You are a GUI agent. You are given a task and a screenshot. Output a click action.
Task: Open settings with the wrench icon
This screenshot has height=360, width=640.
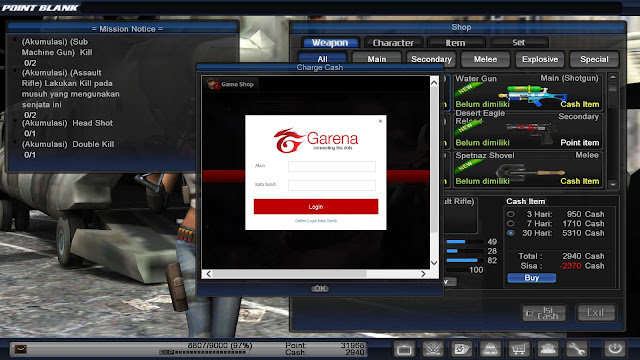576,349
